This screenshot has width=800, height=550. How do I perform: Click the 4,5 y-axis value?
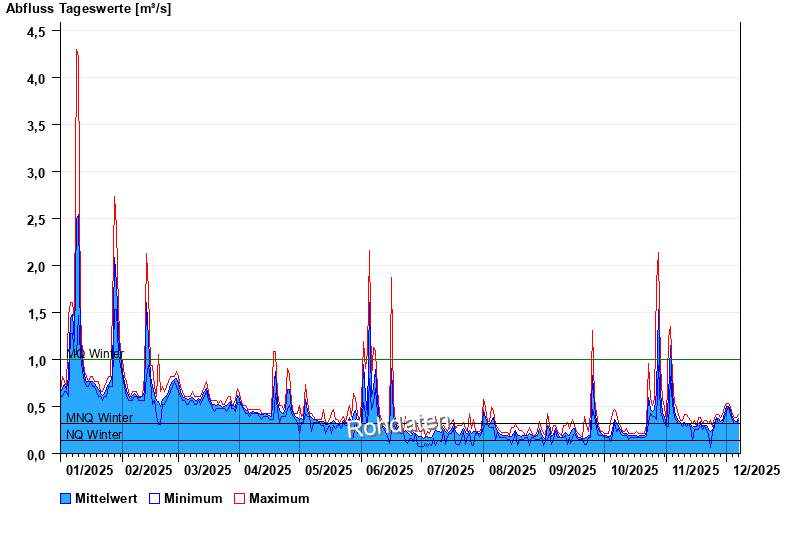(36, 31)
